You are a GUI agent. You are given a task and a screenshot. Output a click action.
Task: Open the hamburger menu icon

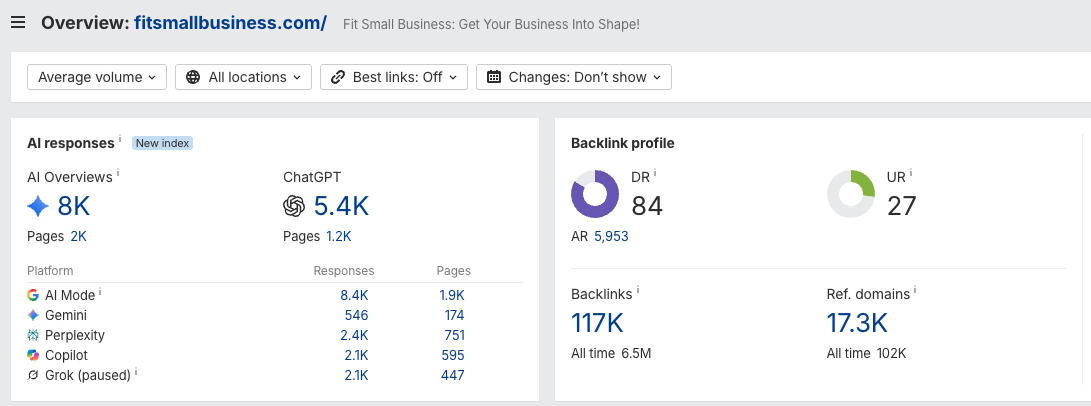click(18, 22)
